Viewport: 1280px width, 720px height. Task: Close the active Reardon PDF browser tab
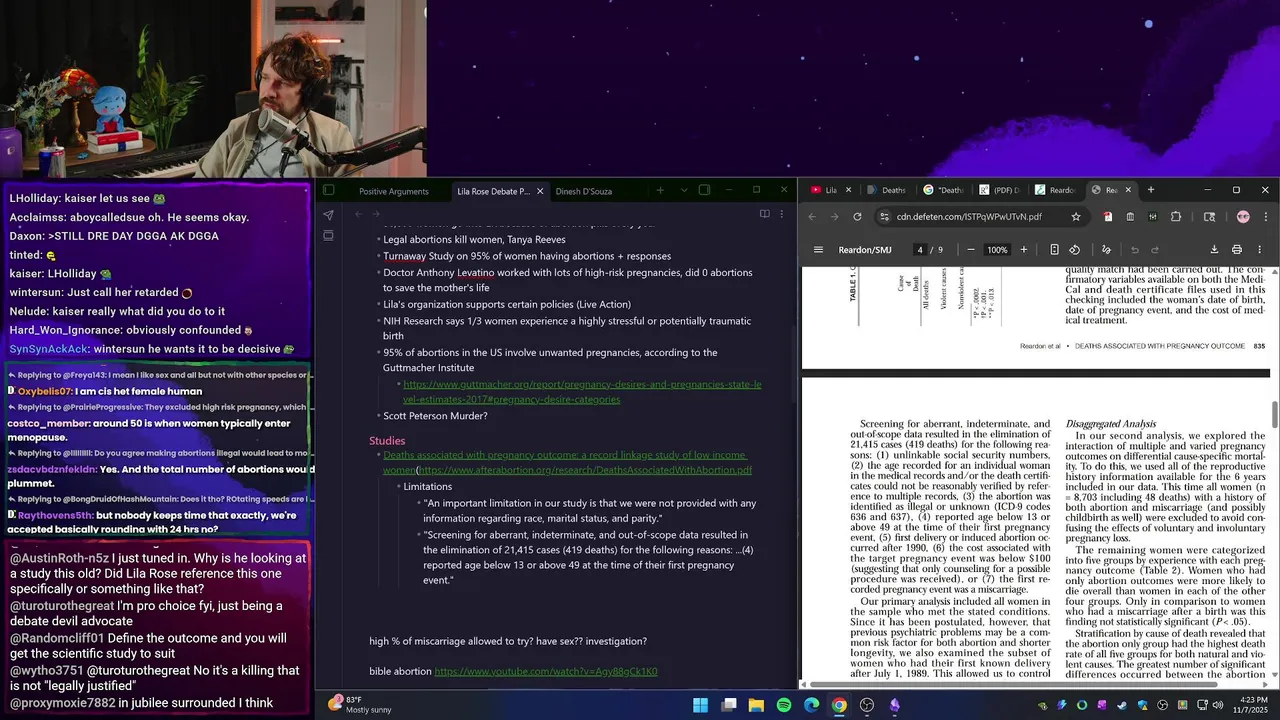pos(1128,190)
